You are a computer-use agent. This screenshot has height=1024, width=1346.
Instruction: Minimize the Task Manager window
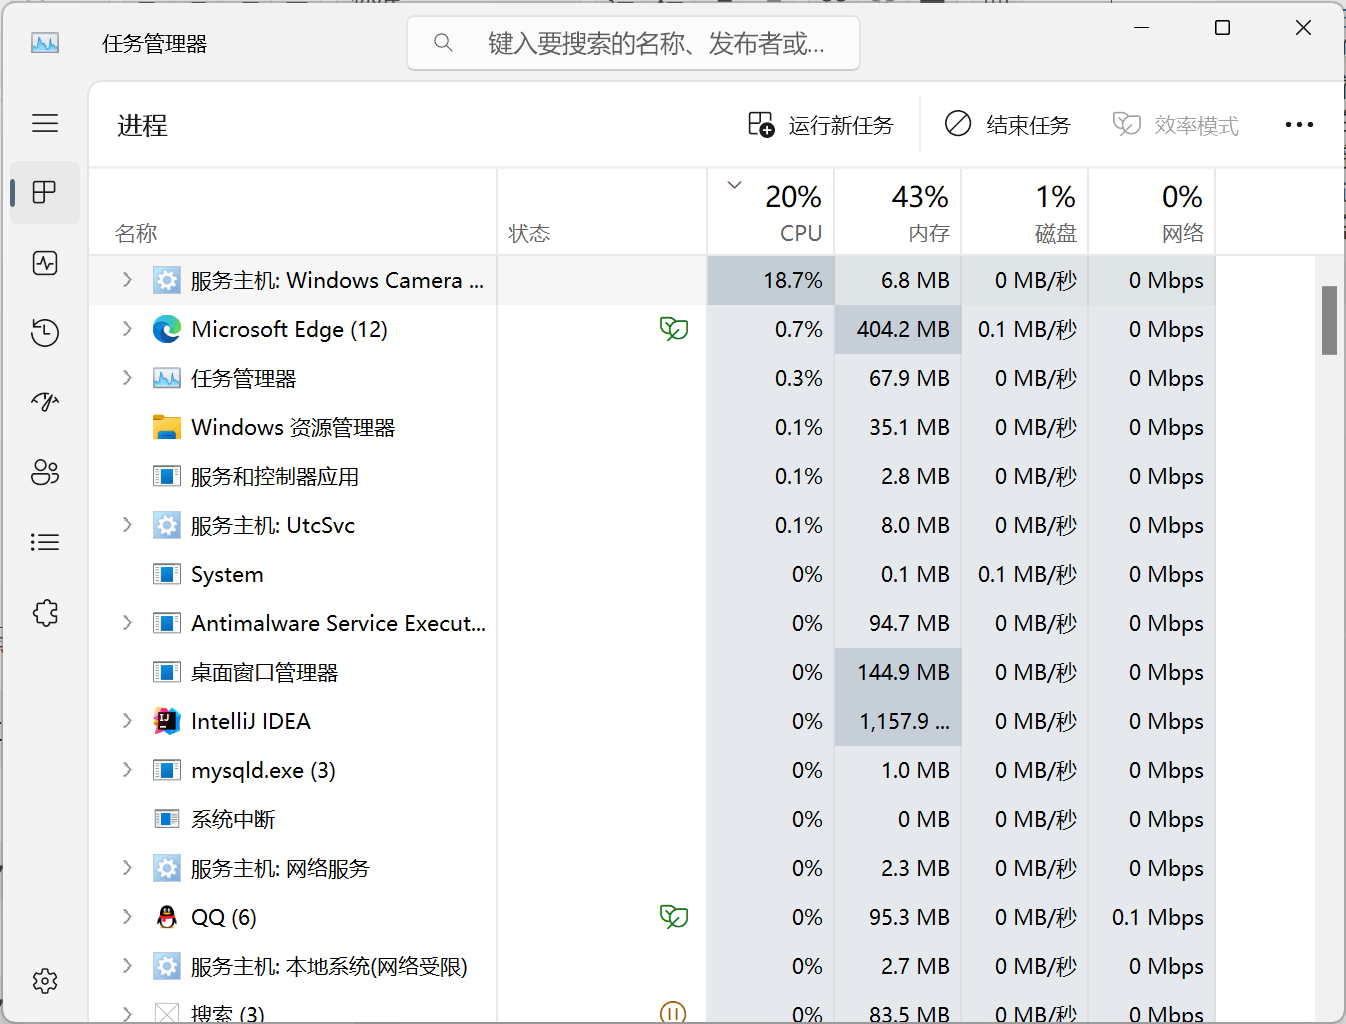coord(1141,28)
